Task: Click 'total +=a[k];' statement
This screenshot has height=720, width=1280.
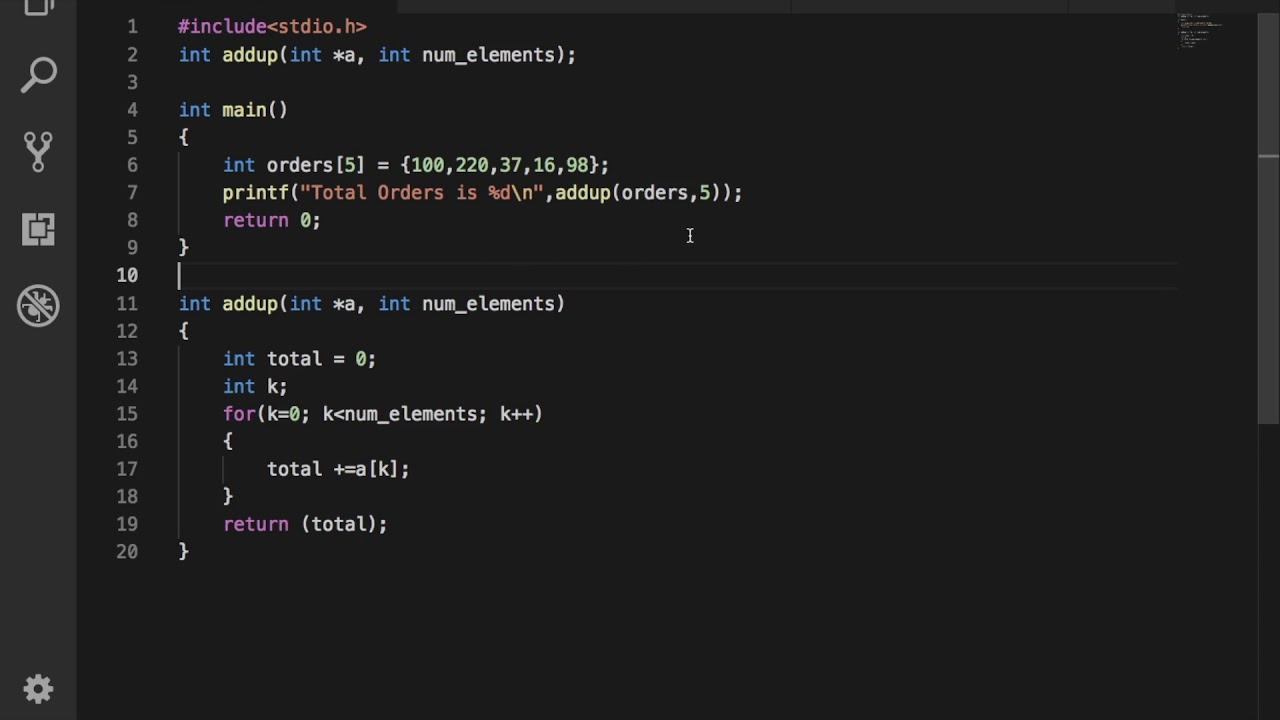Action: tap(338, 469)
